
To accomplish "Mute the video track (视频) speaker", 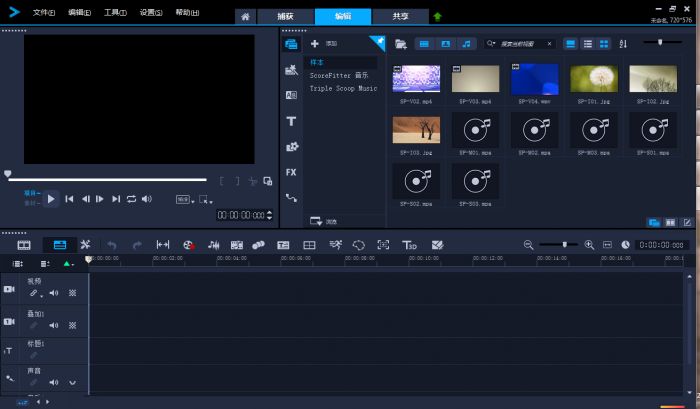I will coord(54,293).
